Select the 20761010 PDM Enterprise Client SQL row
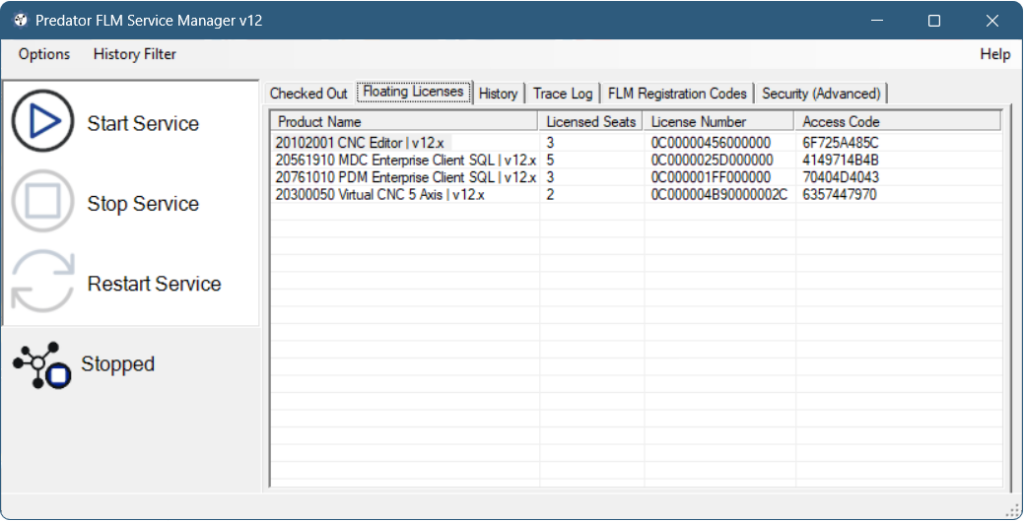The width and height of the screenshot is (1024, 521). pos(637,177)
